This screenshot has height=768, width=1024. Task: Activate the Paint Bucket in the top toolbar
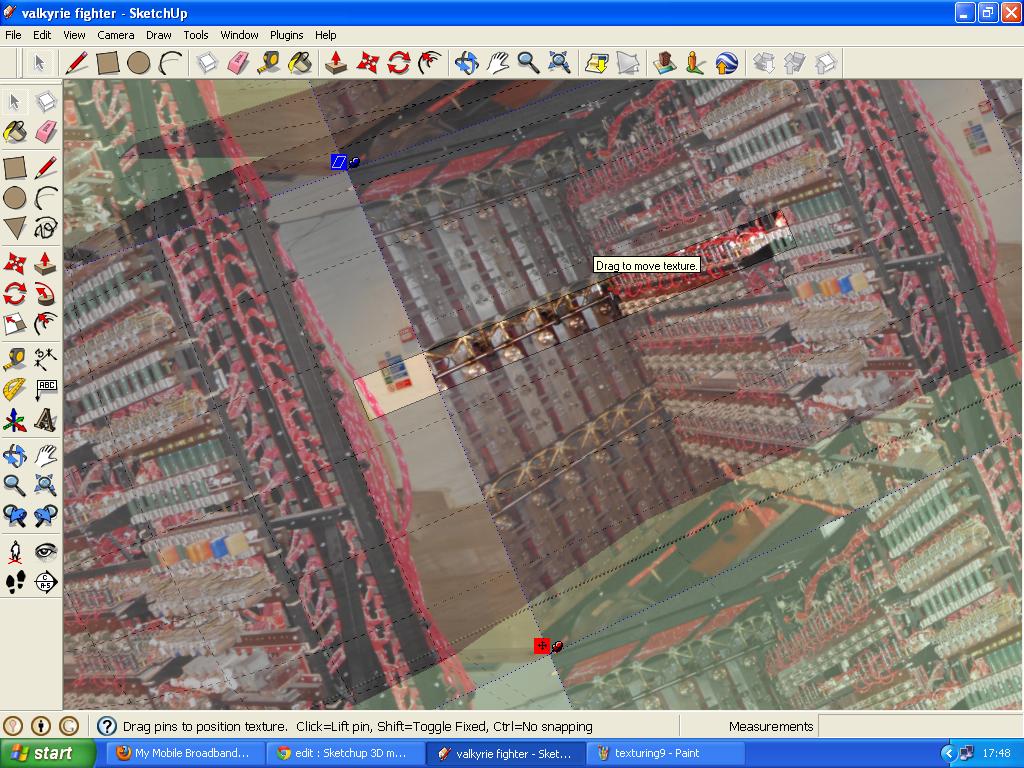coord(300,63)
